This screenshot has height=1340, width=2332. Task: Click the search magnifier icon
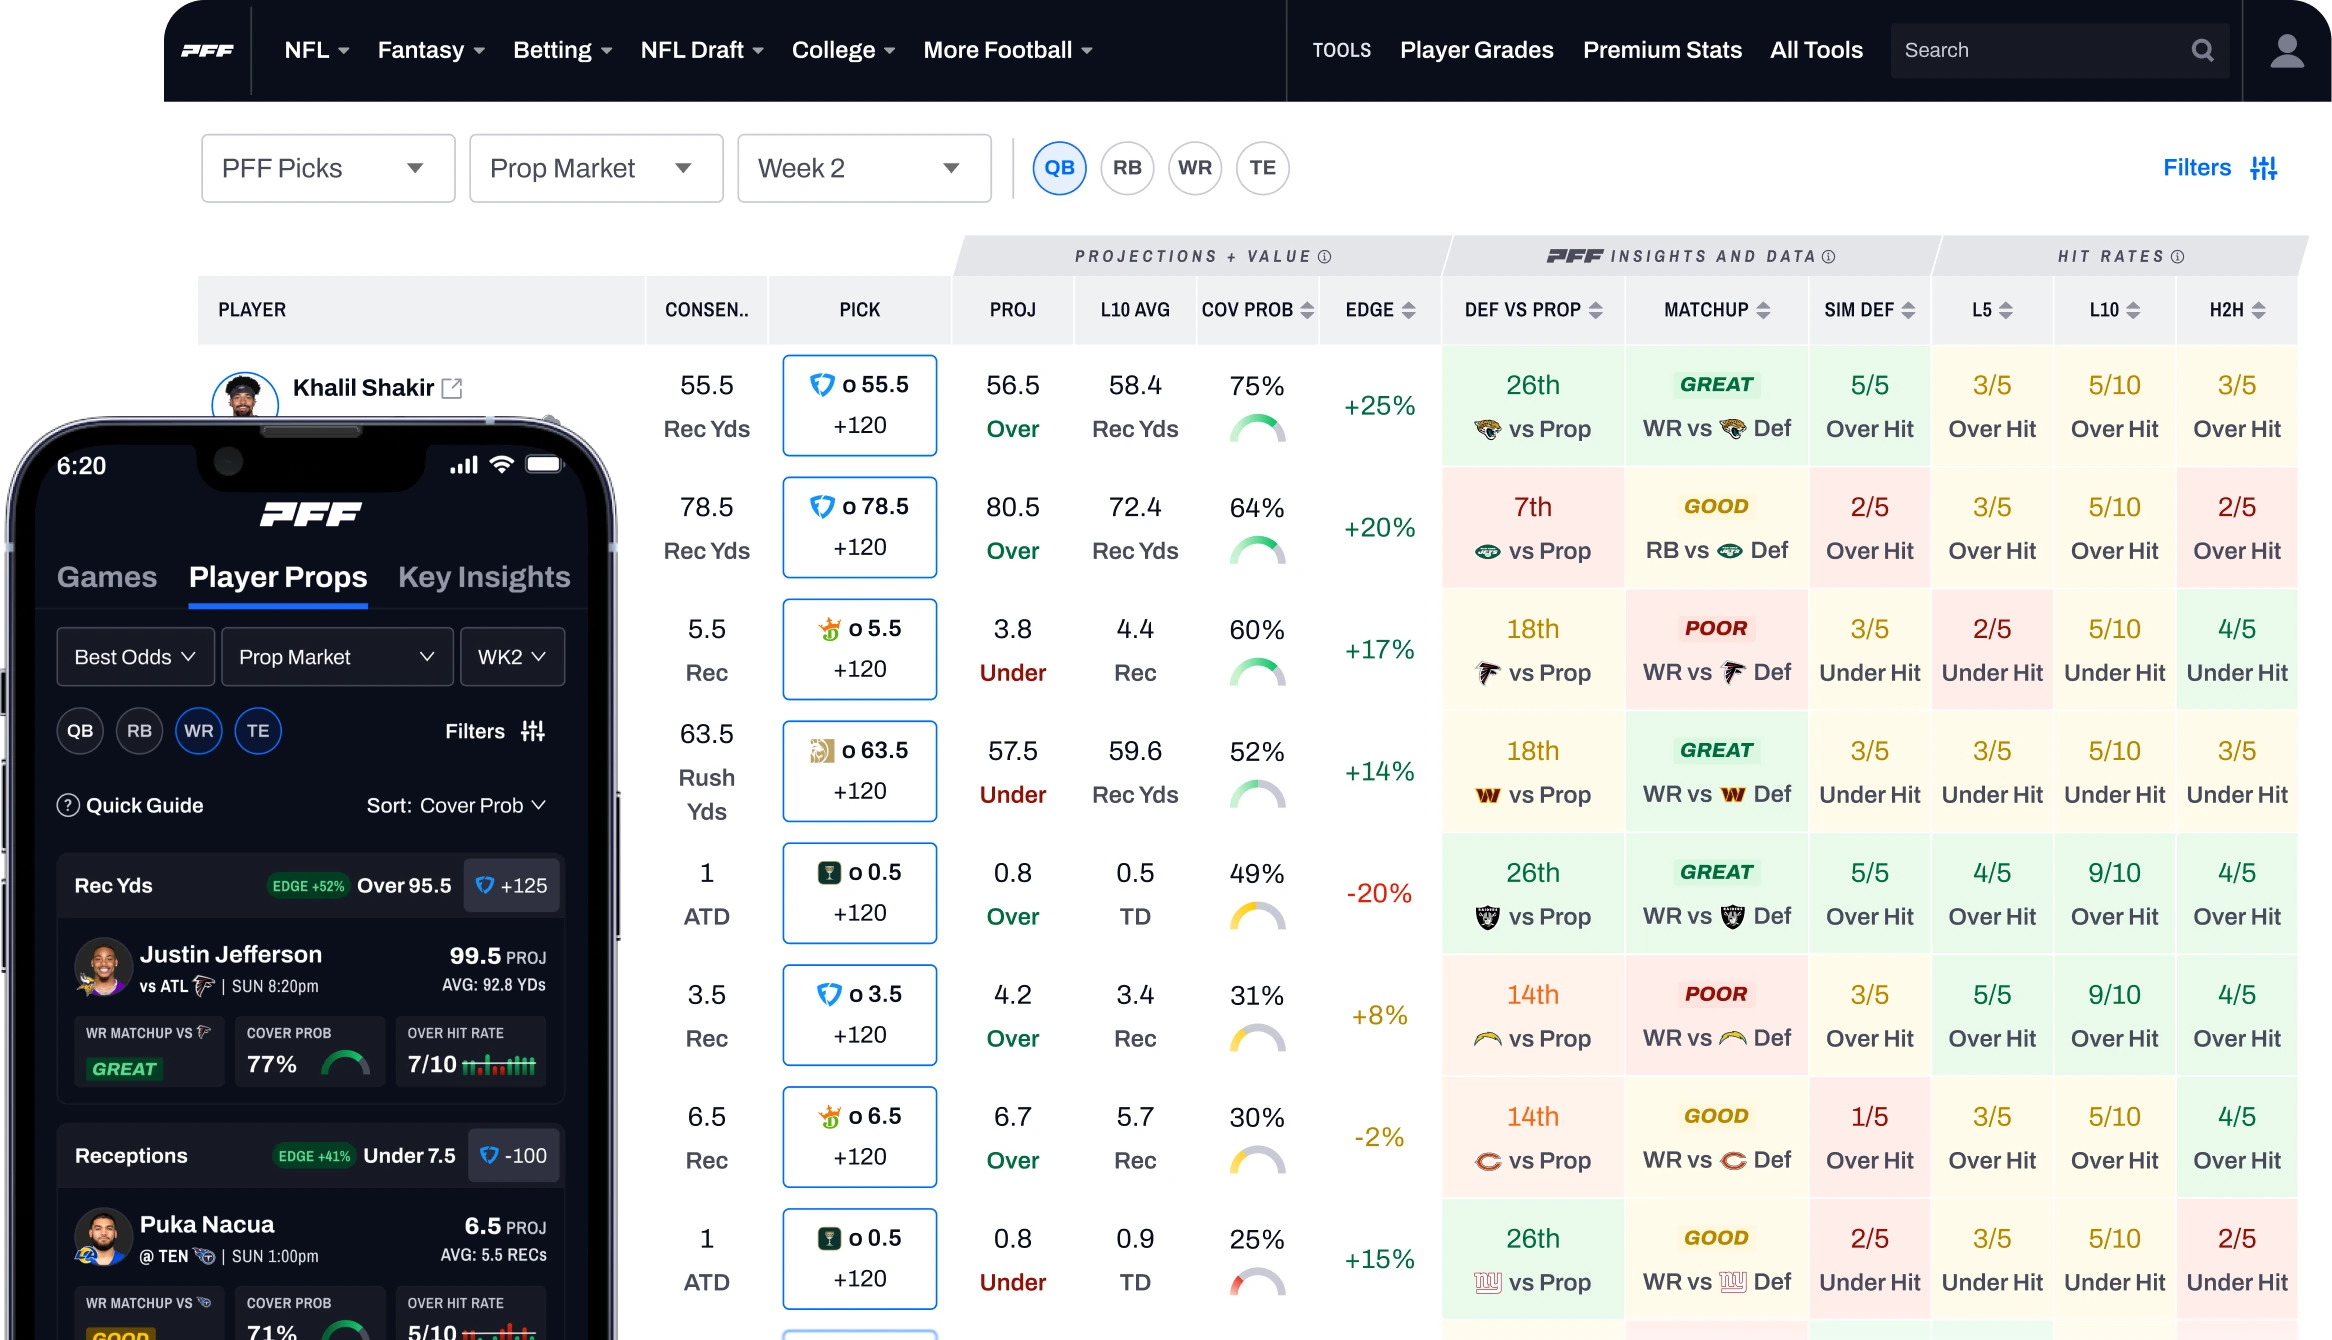[2202, 50]
